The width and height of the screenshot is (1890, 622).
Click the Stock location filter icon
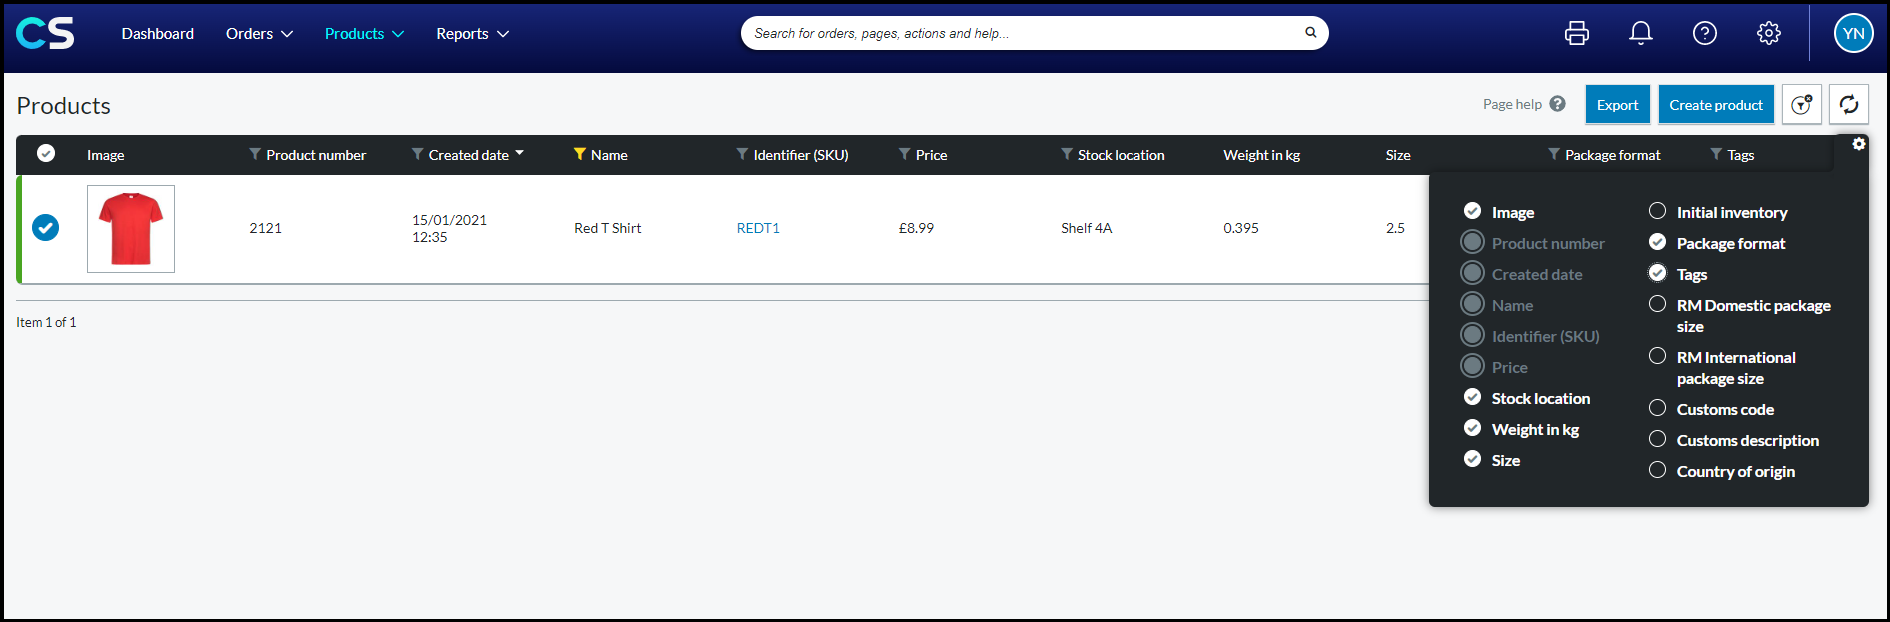pyautogui.click(x=1067, y=154)
